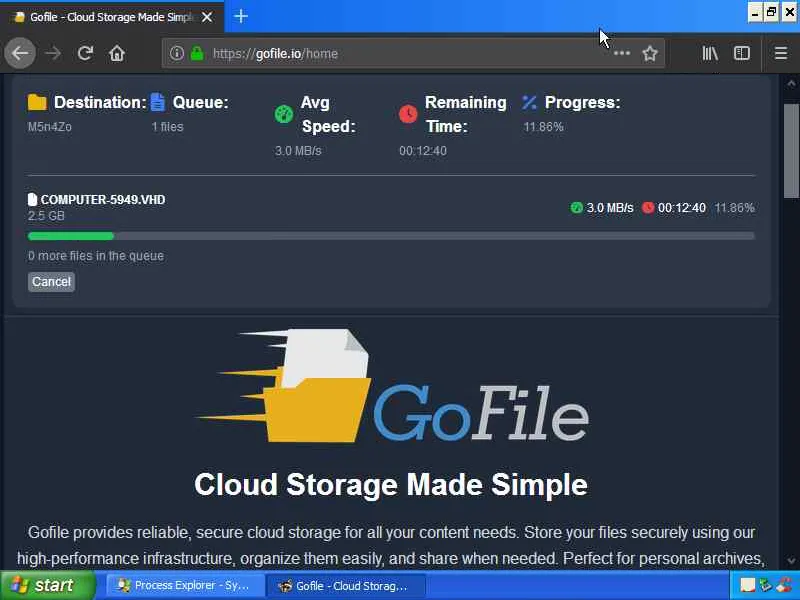Reload the gofile.io page
The height and width of the screenshot is (600, 800).
85,53
